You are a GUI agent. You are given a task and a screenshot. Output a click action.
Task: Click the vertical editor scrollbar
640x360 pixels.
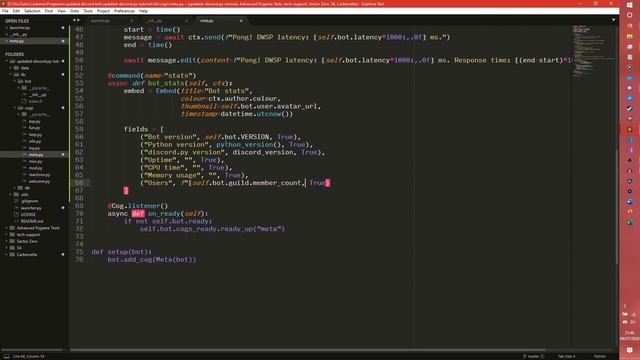click(x=617, y=206)
